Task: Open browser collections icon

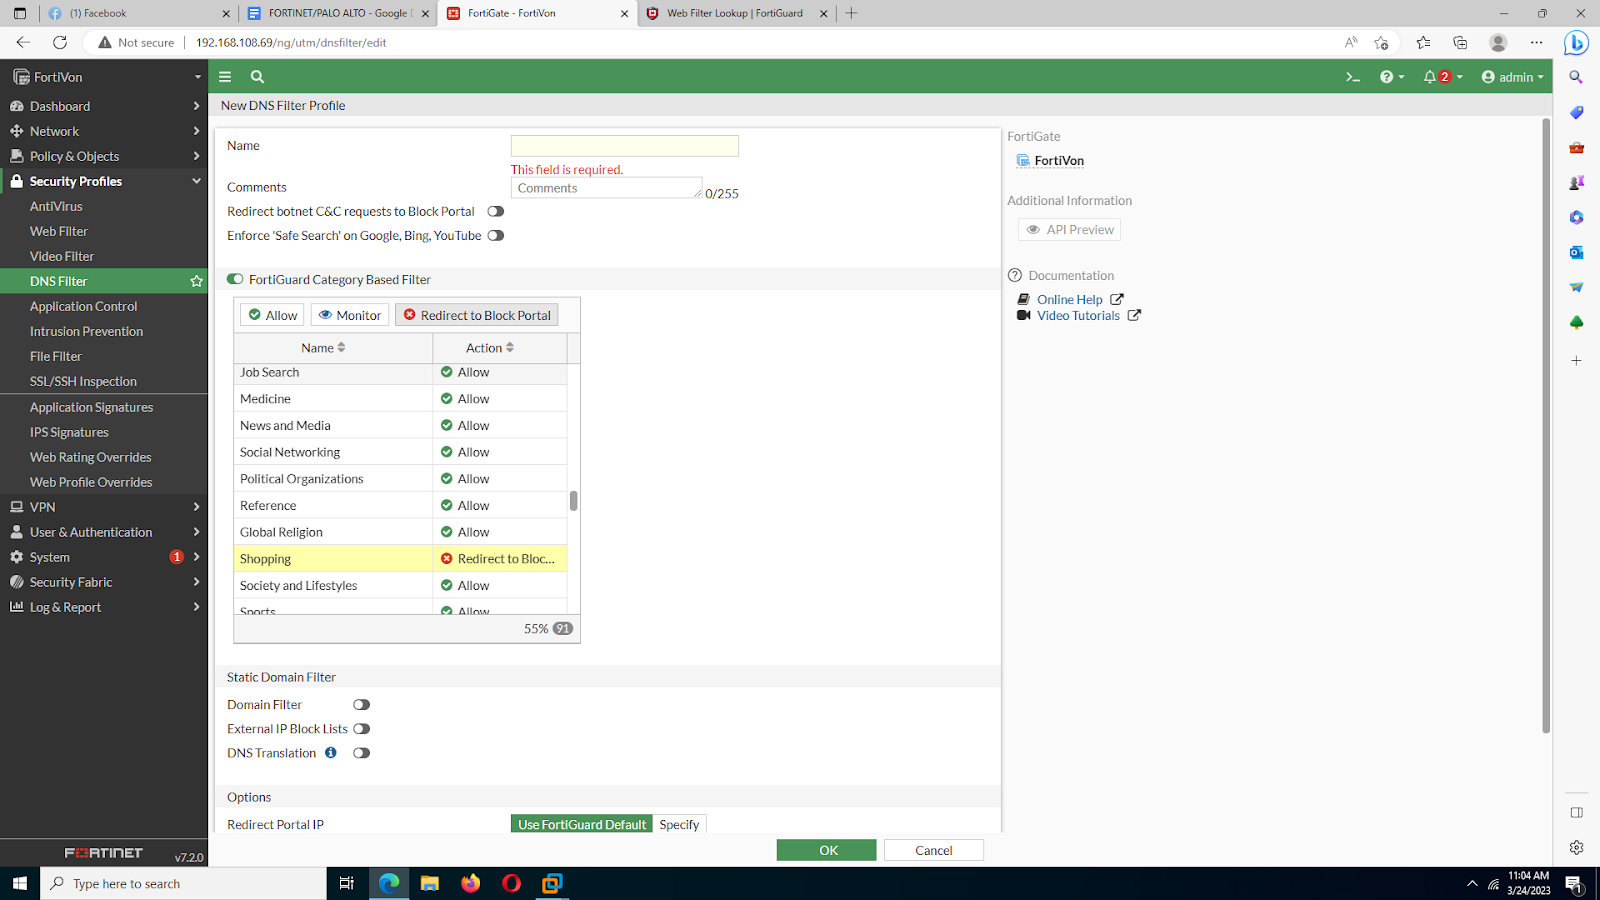Action: (1460, 42)
